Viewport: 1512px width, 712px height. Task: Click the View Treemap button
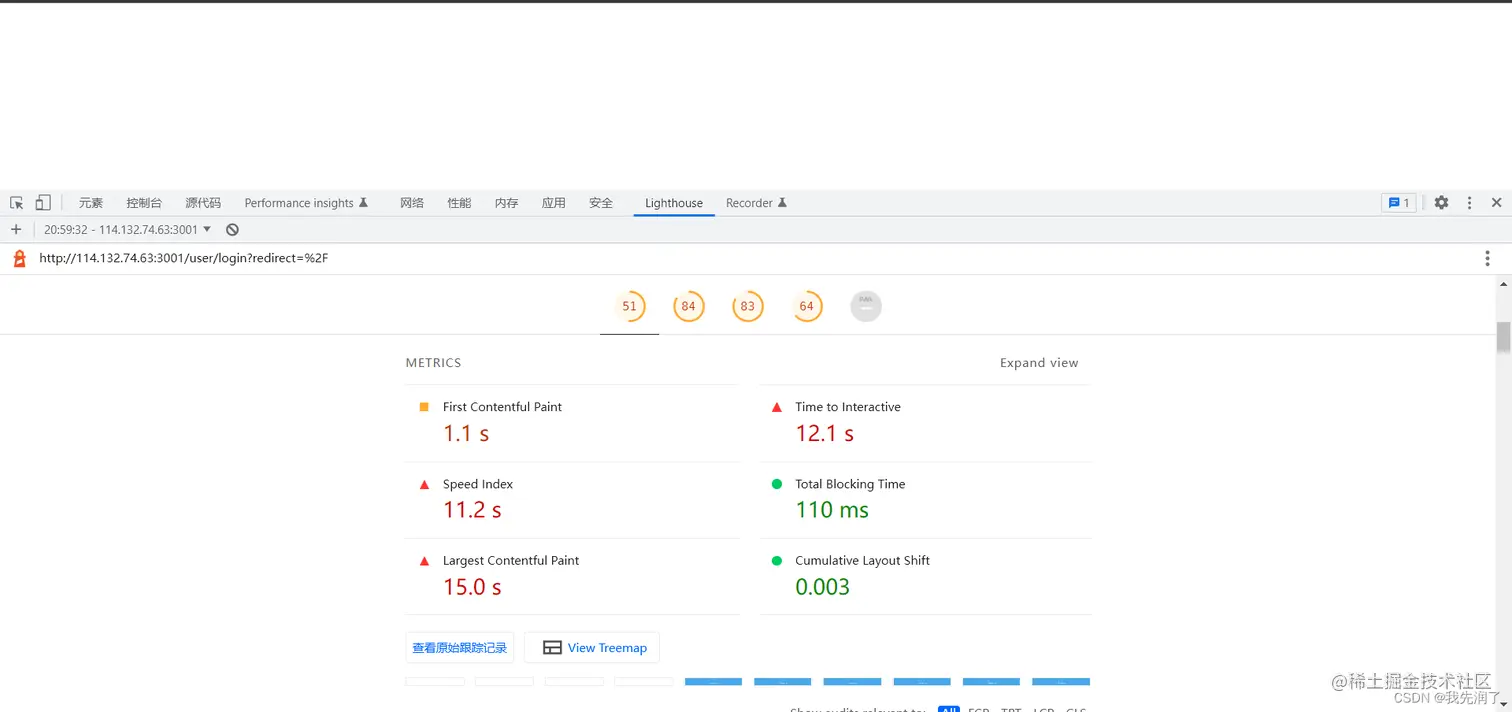pos(592,648)
